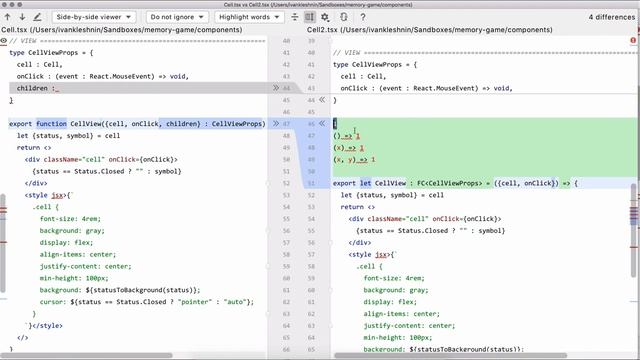Jump to next difference with down arrow
Image resolution: width=640 pixels, height=360 pixels.
(22, 17)
